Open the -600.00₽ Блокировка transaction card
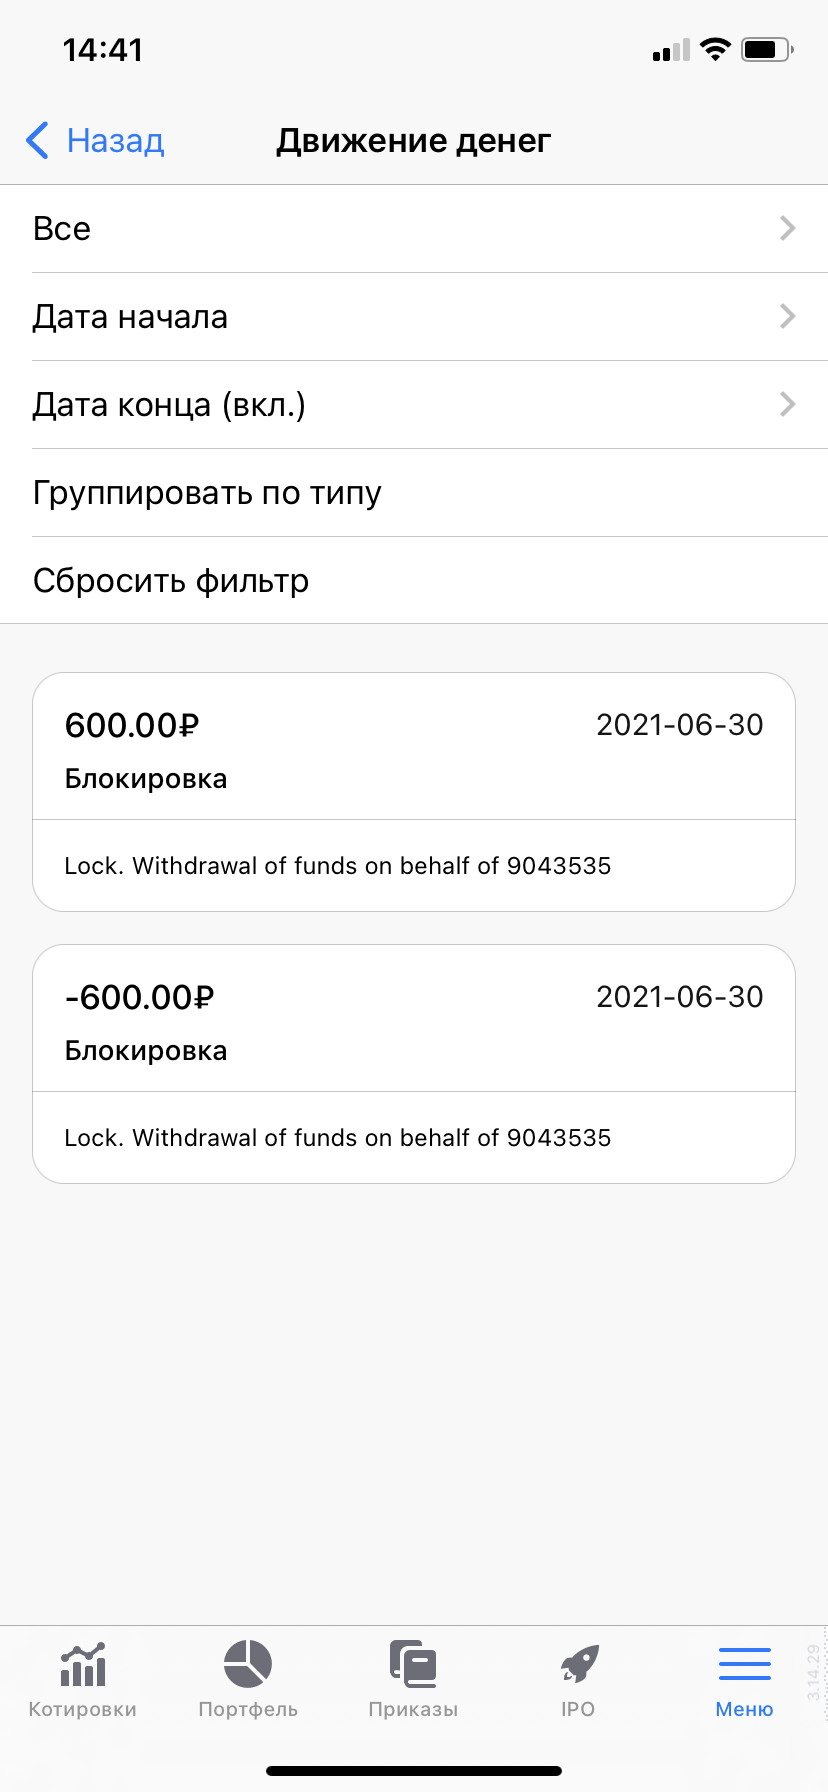The width and height of the screenshot is (828, 1792). pyautogui.click(x=414, y=1064)
